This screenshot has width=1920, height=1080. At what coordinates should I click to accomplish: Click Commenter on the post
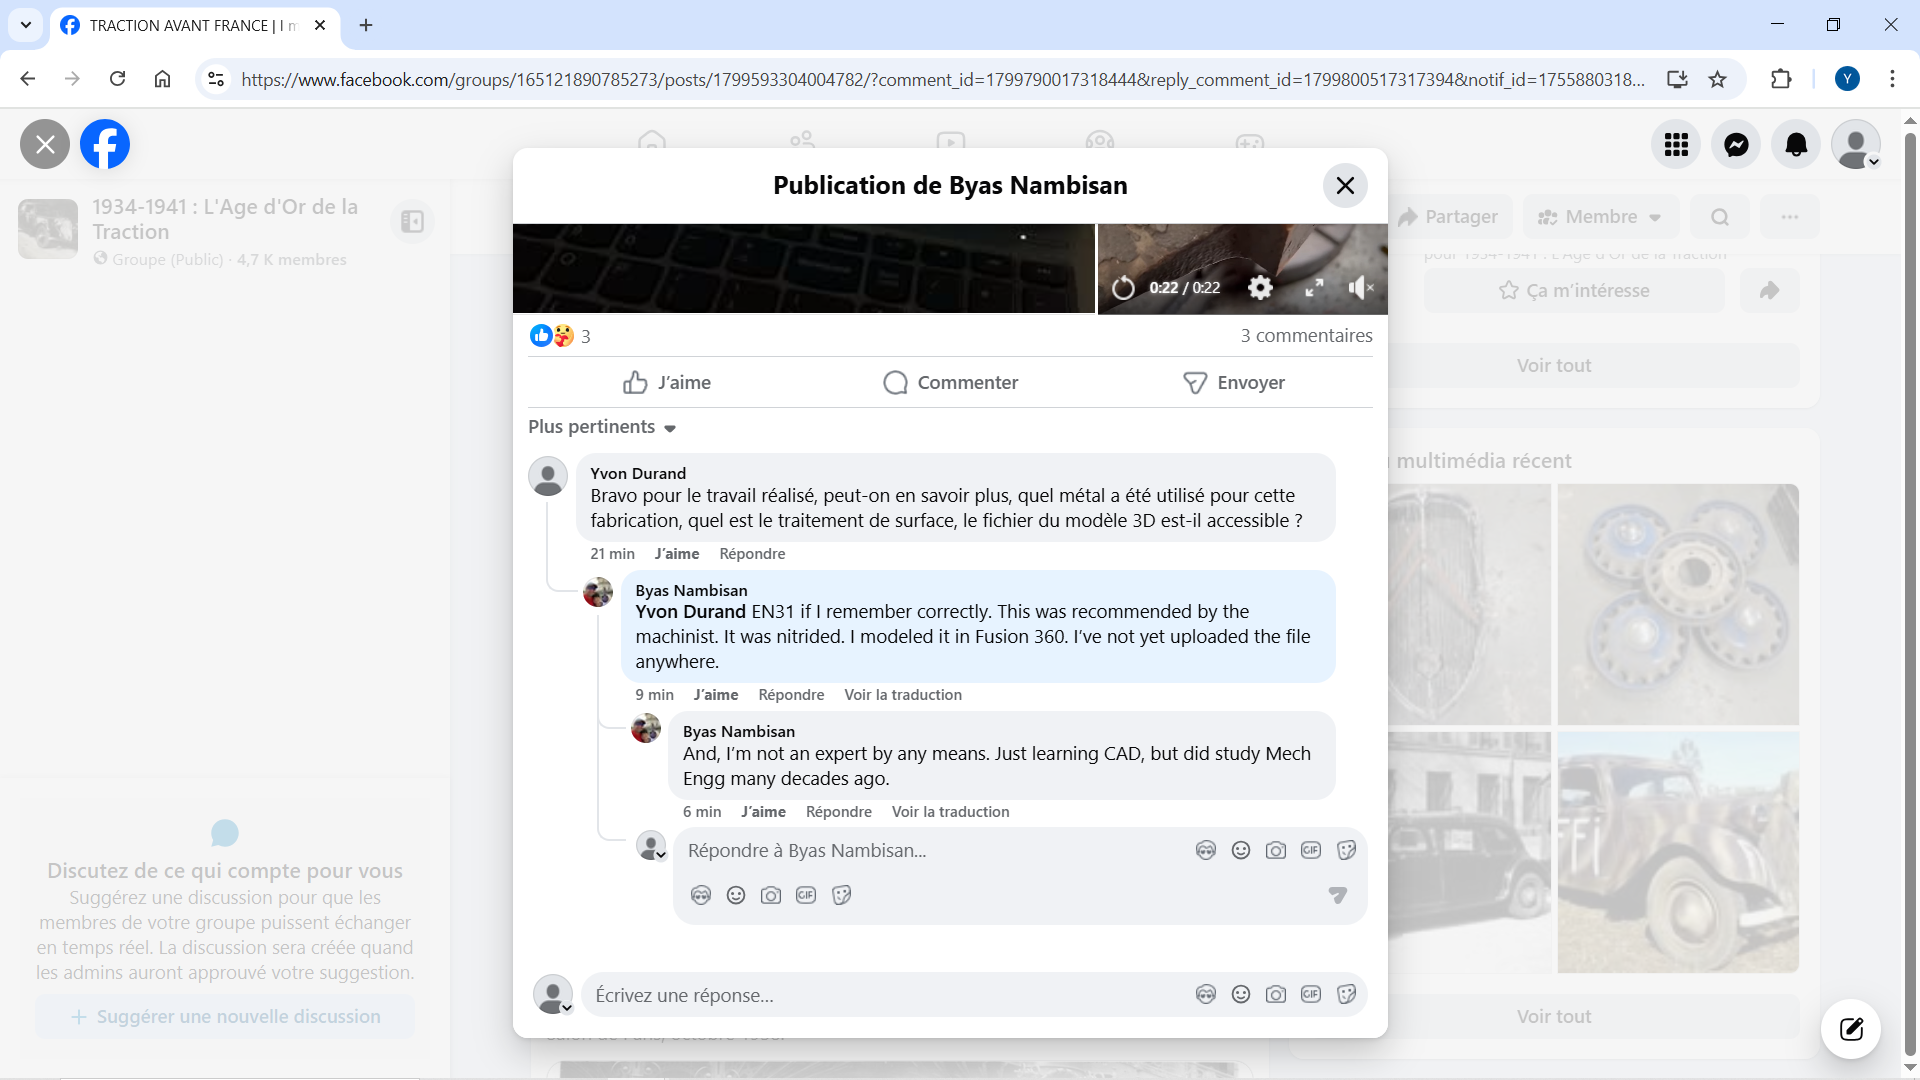[950, 382]
